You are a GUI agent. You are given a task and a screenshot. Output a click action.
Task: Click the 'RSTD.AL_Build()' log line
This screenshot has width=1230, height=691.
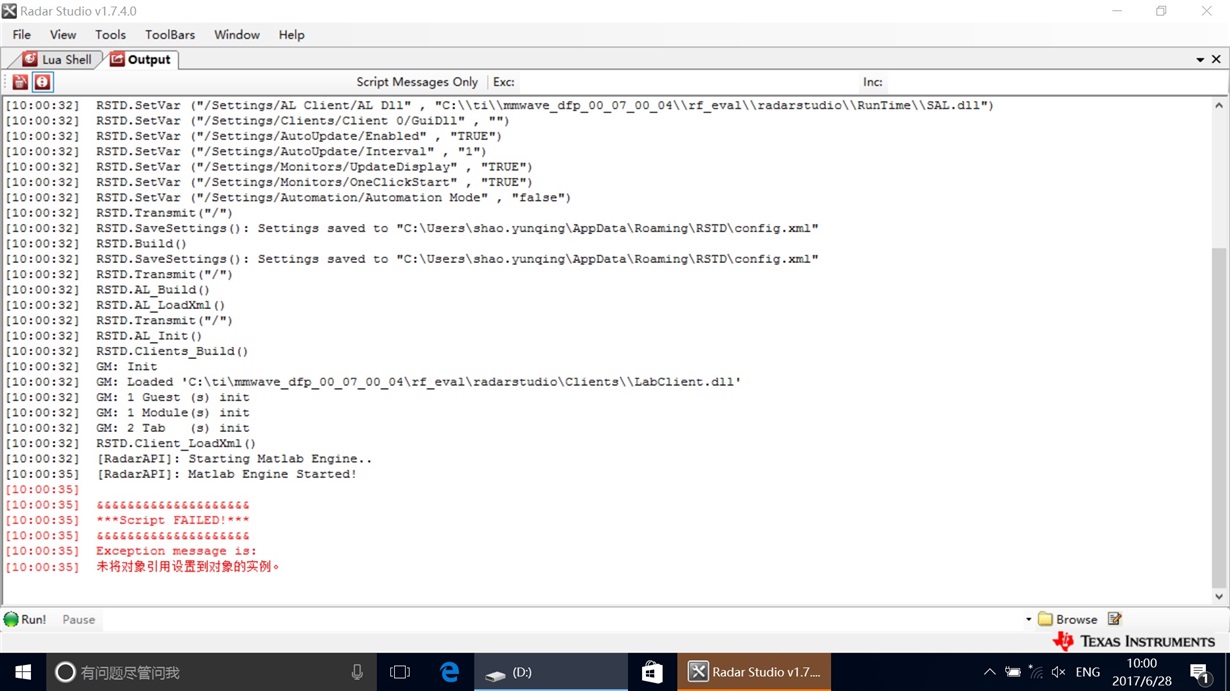pos(153,290)
